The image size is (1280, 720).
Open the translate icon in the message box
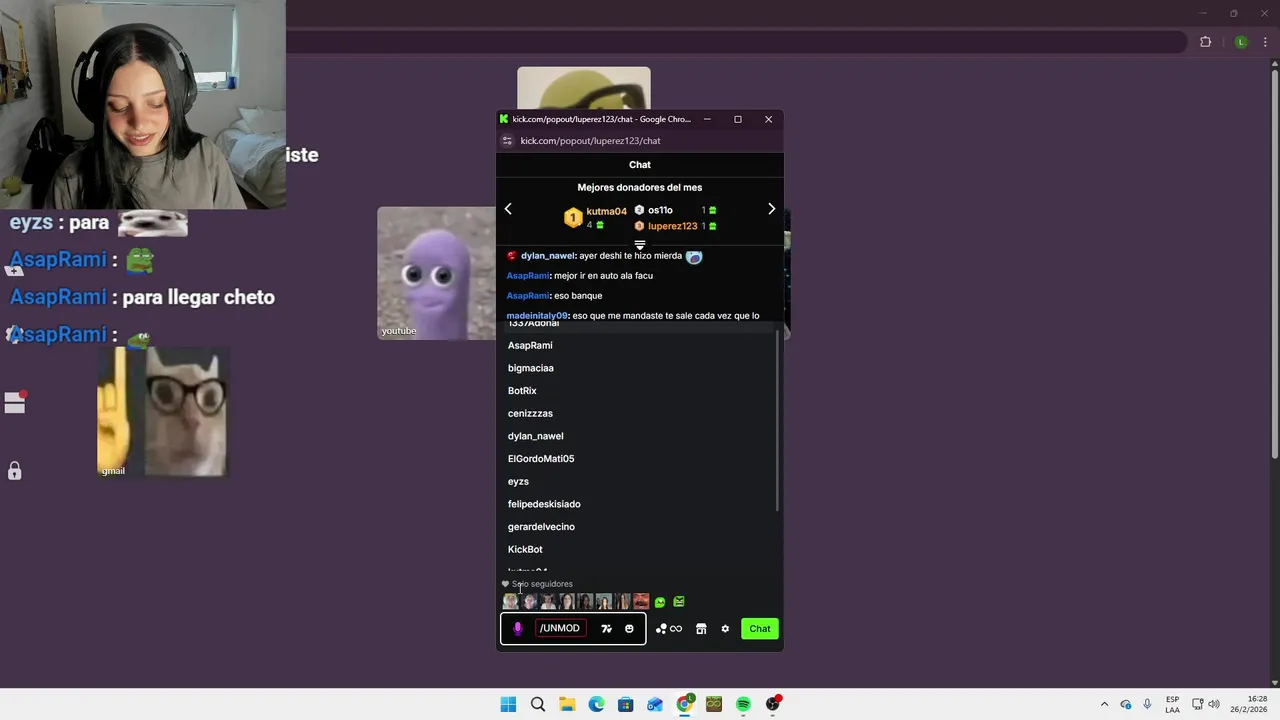[606, 629]
